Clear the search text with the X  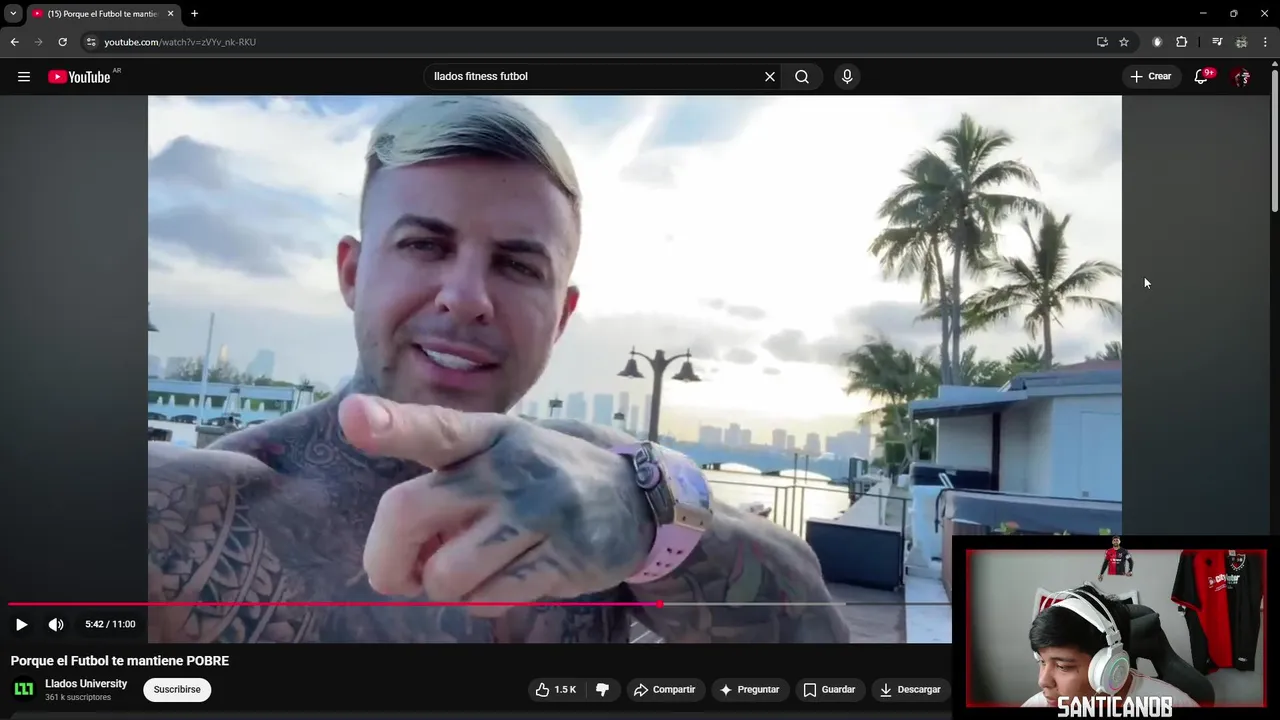coord(770,77)
